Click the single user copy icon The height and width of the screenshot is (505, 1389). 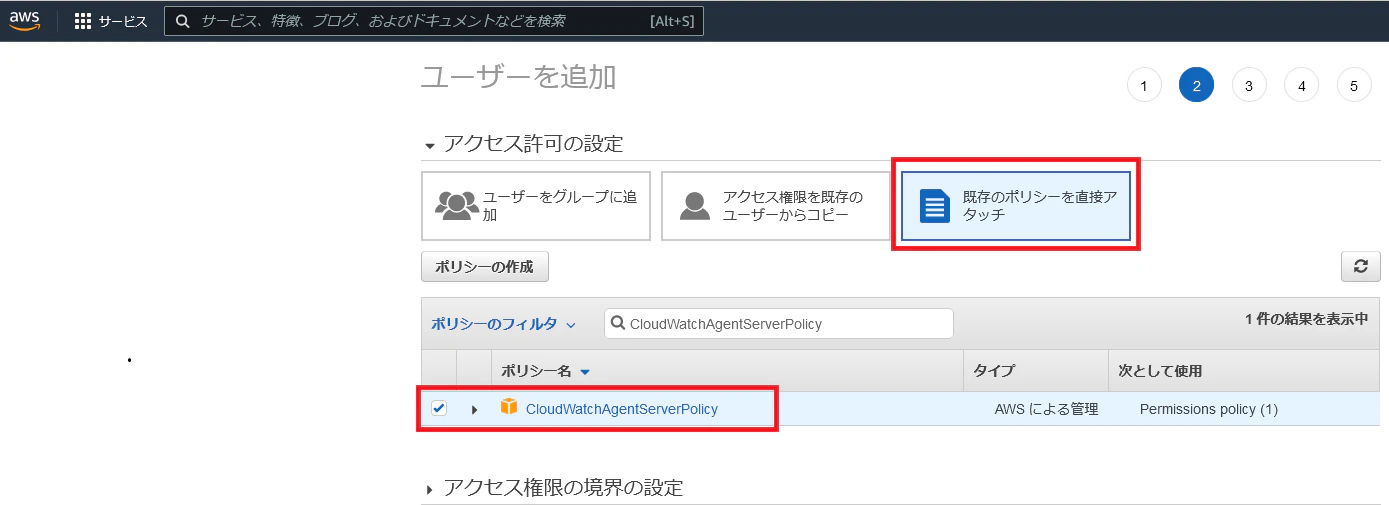(x=695, y=205)
